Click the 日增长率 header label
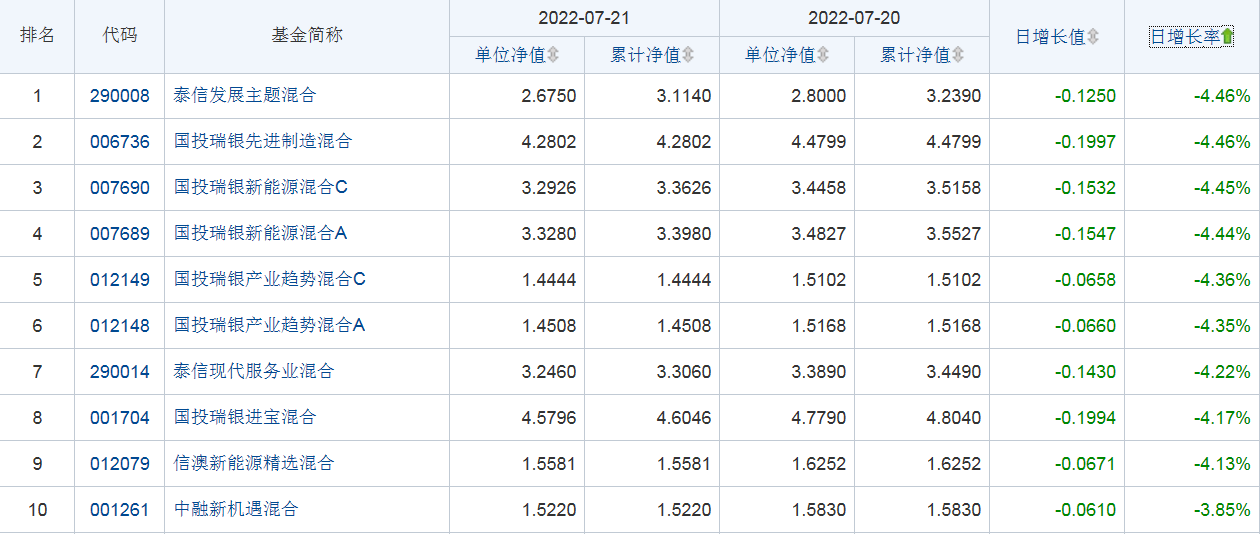The image size is (1260, 534). (1185, 37)
